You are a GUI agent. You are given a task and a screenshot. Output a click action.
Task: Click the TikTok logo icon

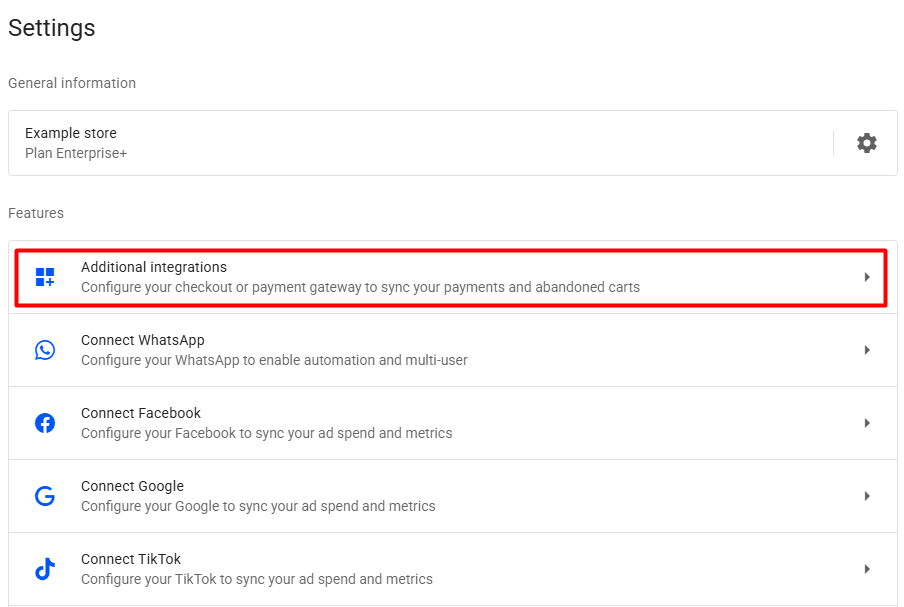[45, 569]
